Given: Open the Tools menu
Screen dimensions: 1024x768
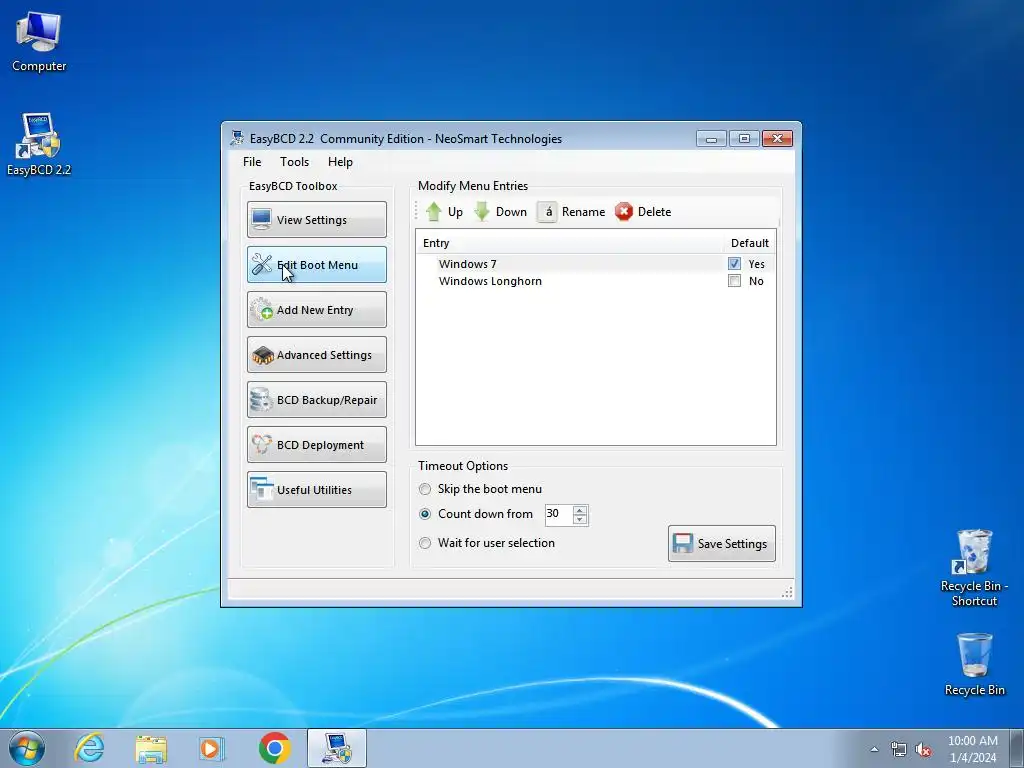Looking at the screenshot, I should click(295, 162).
